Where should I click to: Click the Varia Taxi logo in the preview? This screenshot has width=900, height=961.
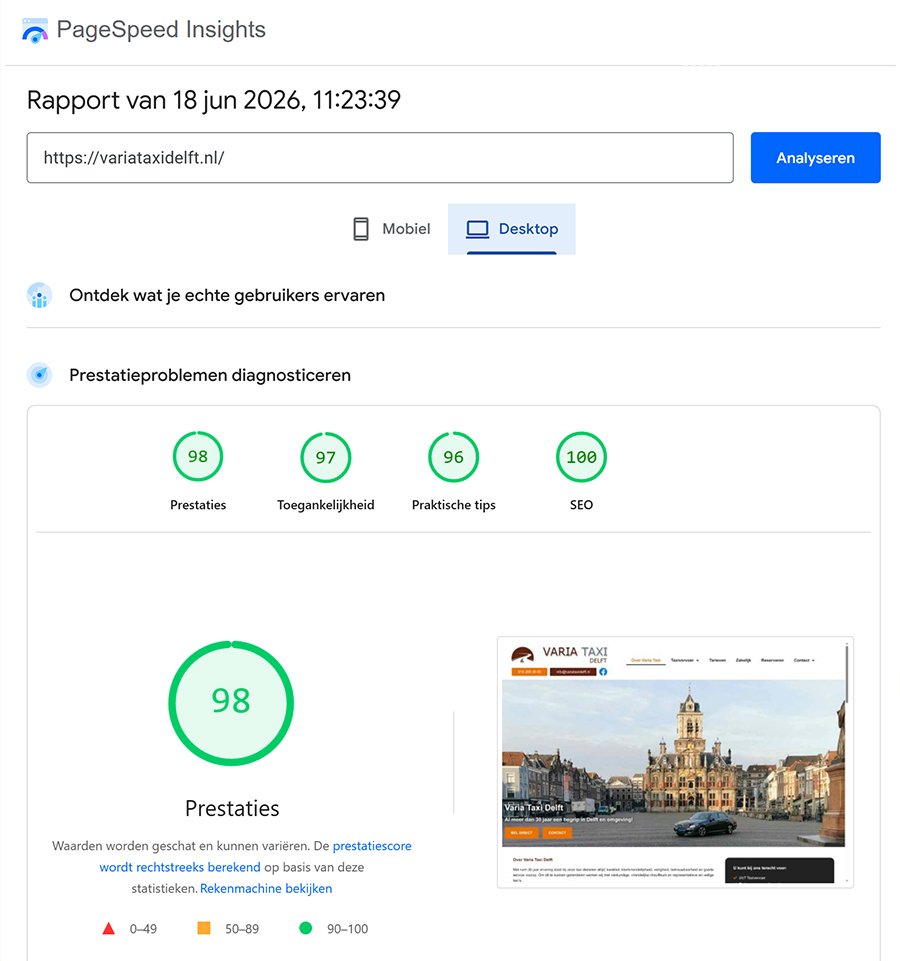coord(559,655)
